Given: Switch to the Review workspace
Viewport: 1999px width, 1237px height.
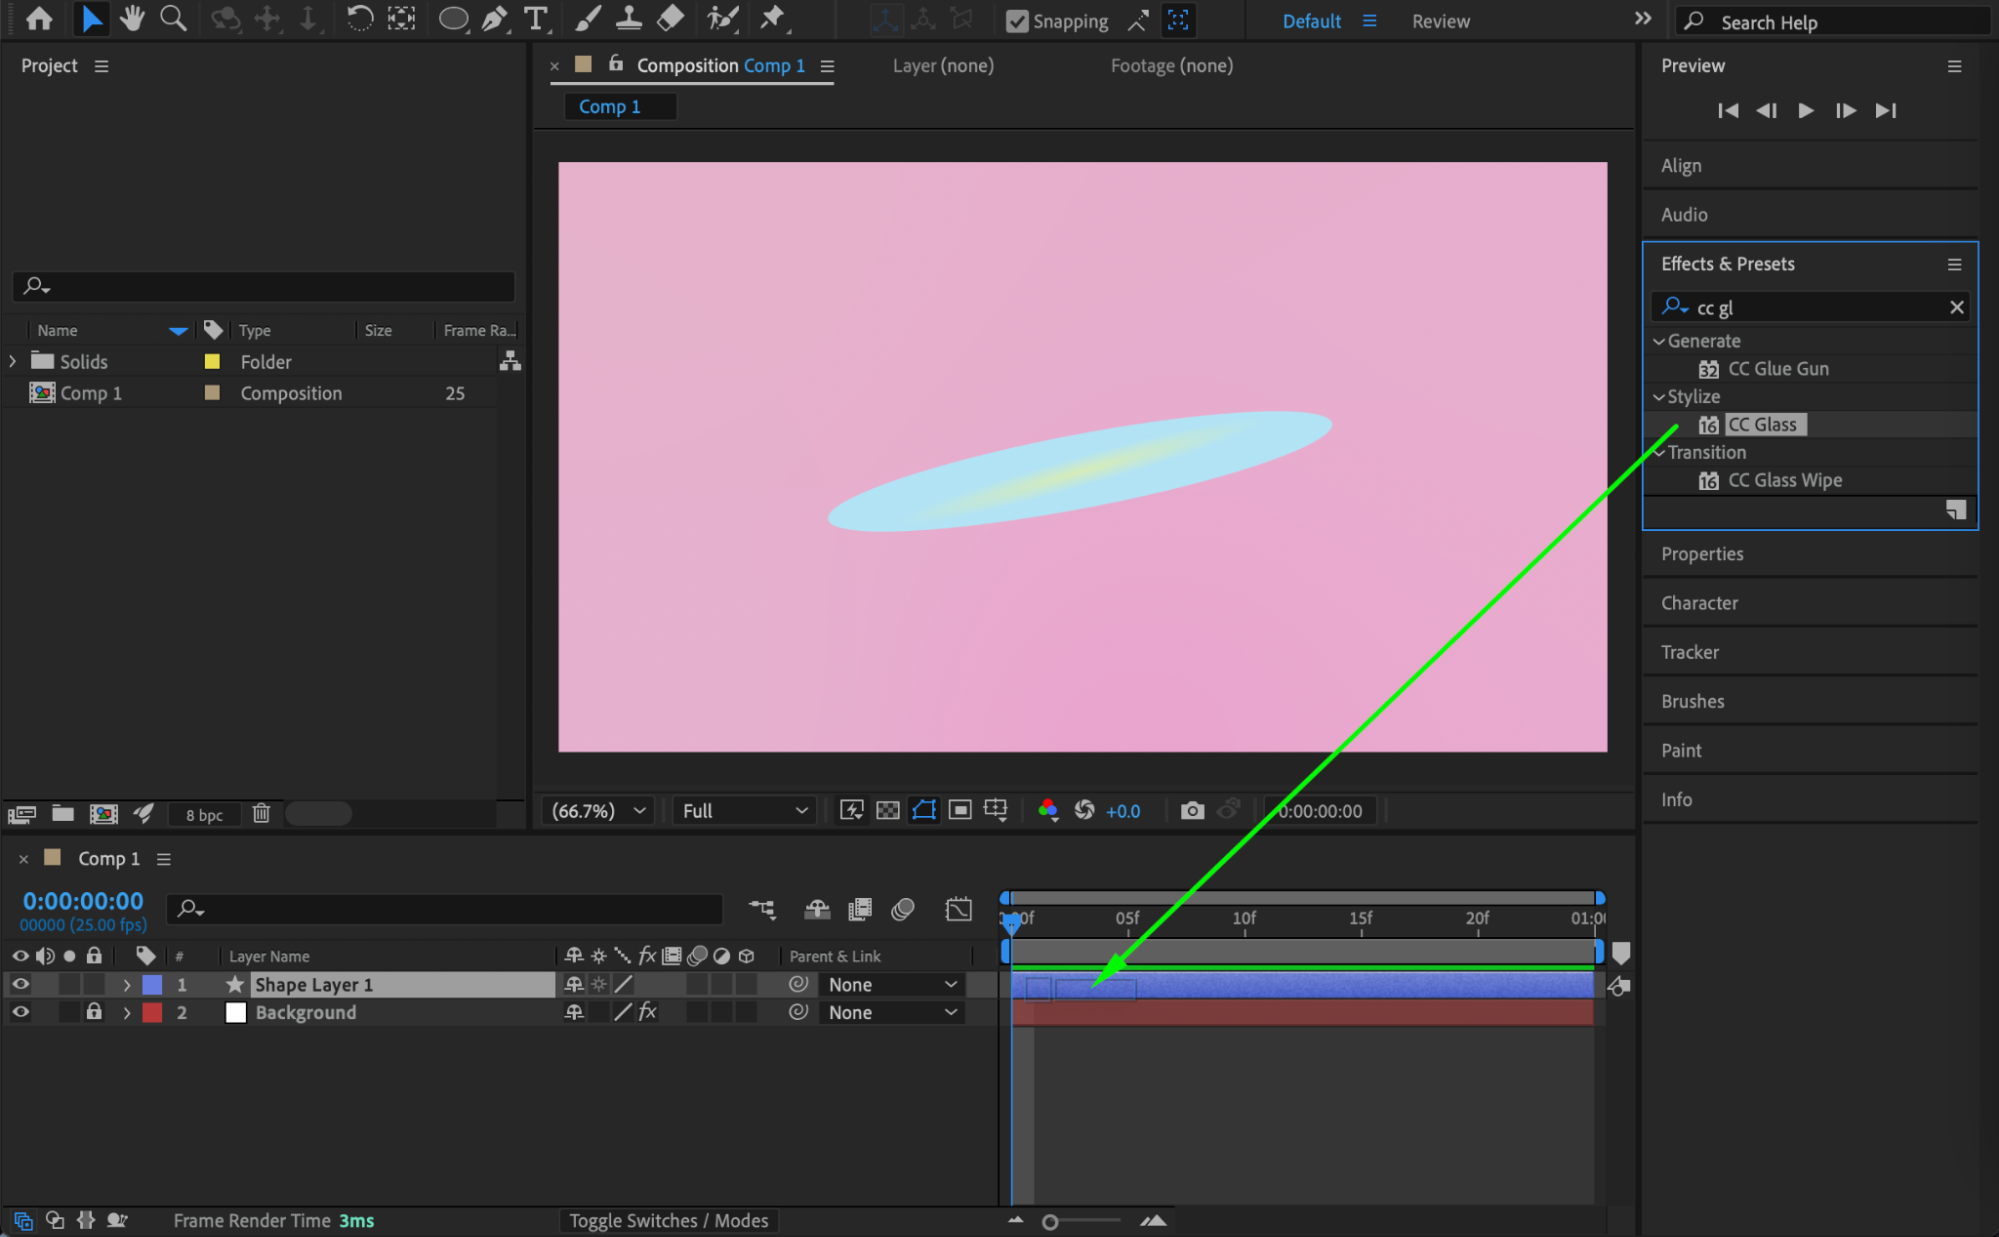Looking at the screenshot, I should 1440,21.
